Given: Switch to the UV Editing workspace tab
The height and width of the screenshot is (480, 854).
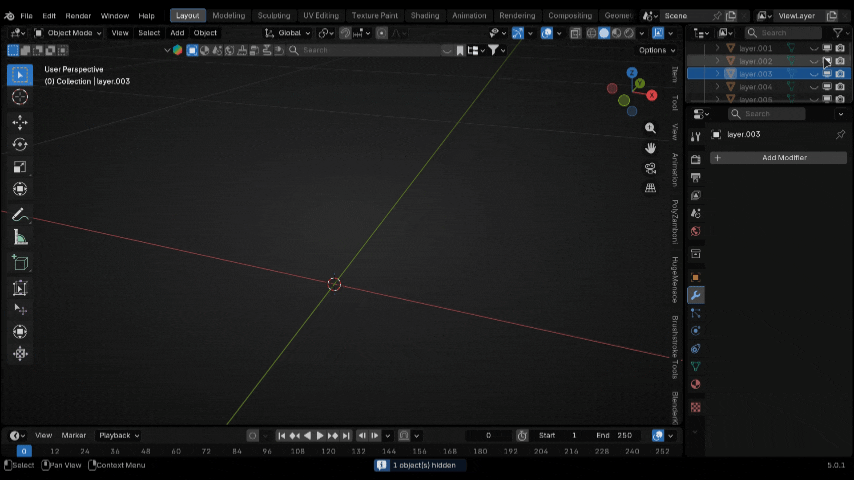Looking at the screenshot, I should 321,16.
